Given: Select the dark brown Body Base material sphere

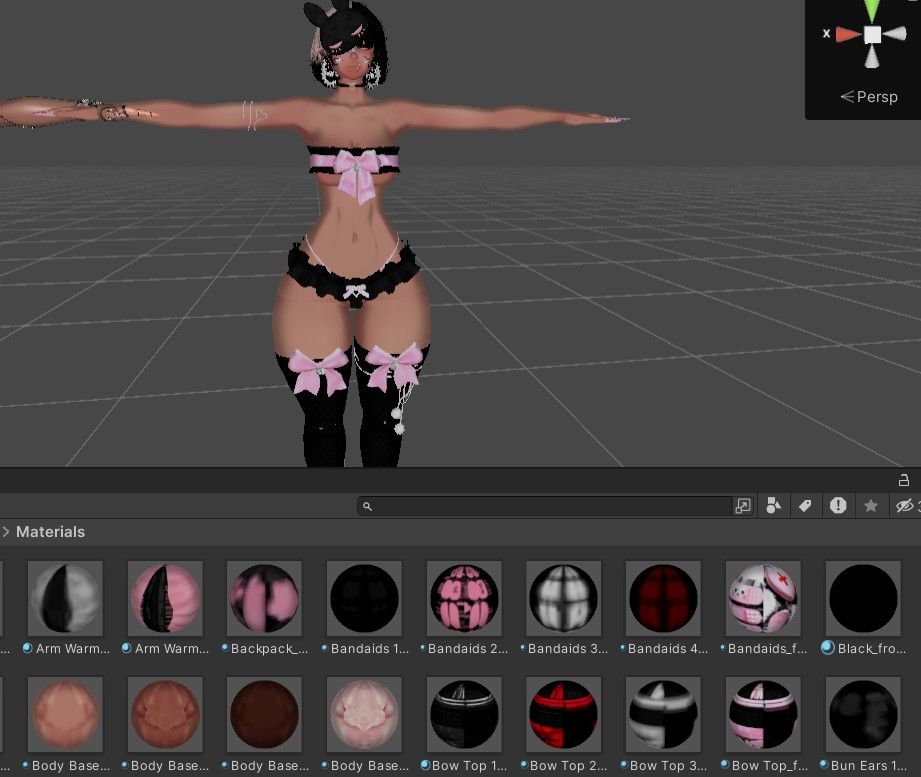Looking at the screenshot, I should tap(264, 714).
